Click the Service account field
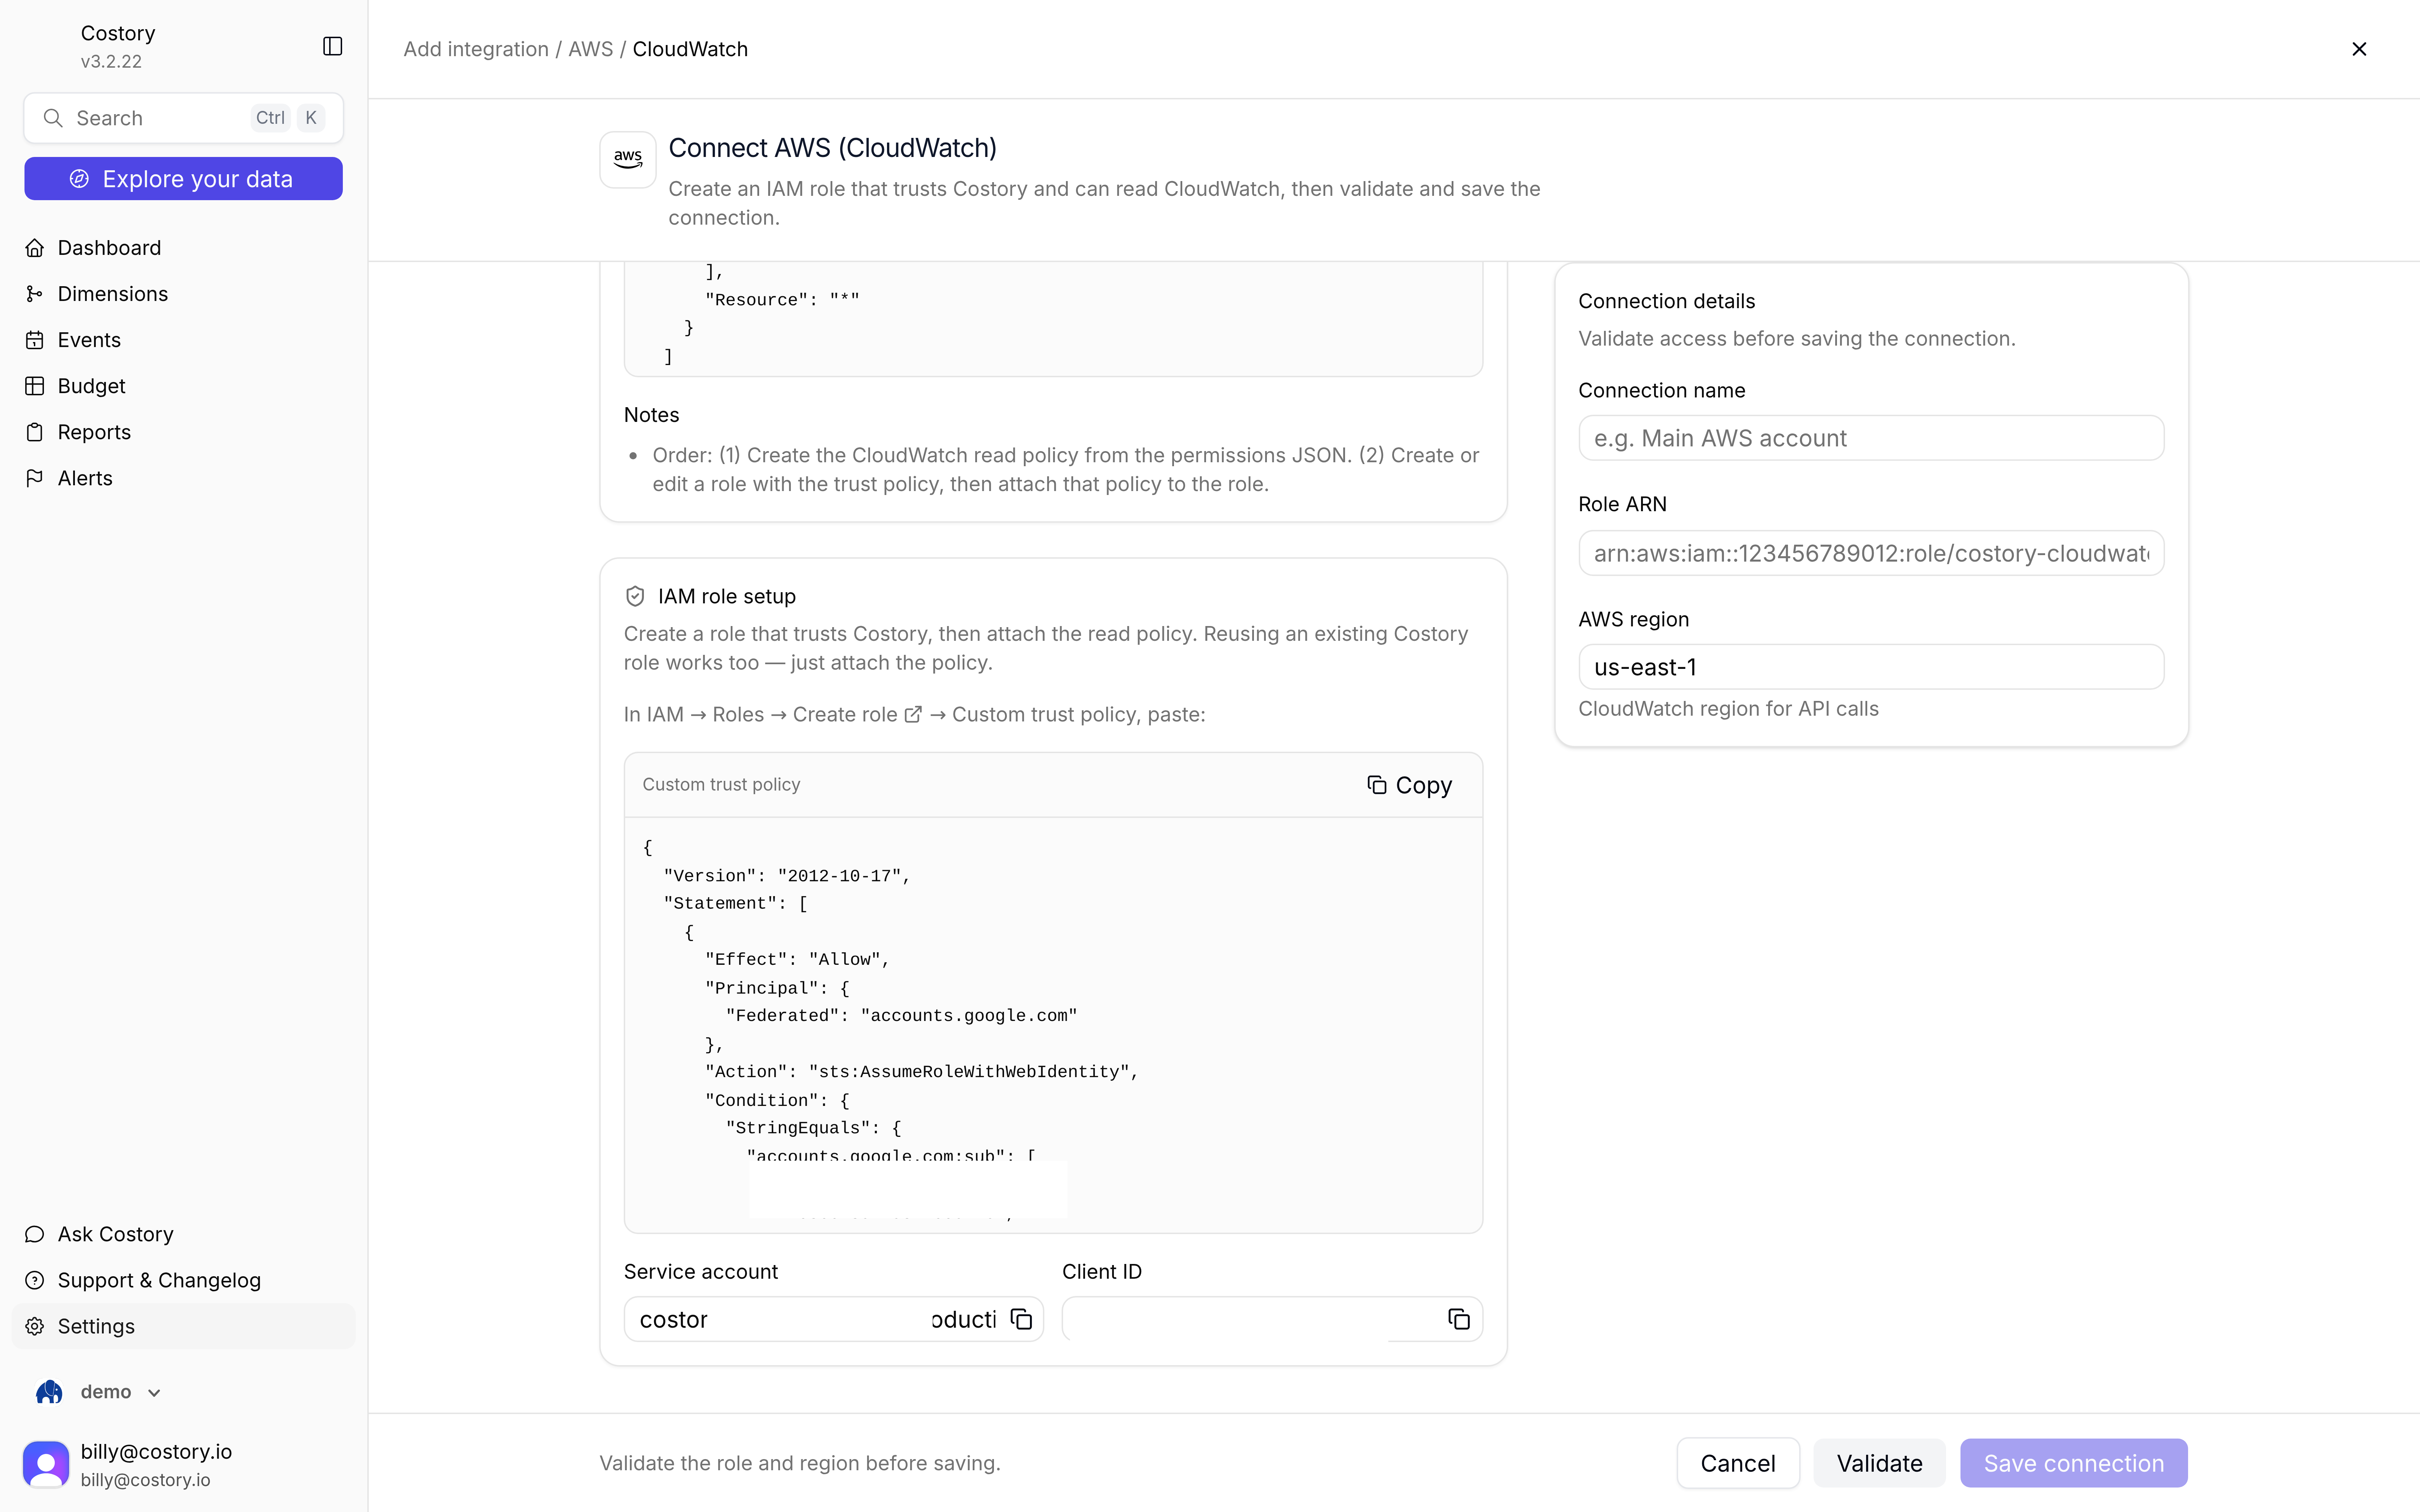 (834, 1319)
